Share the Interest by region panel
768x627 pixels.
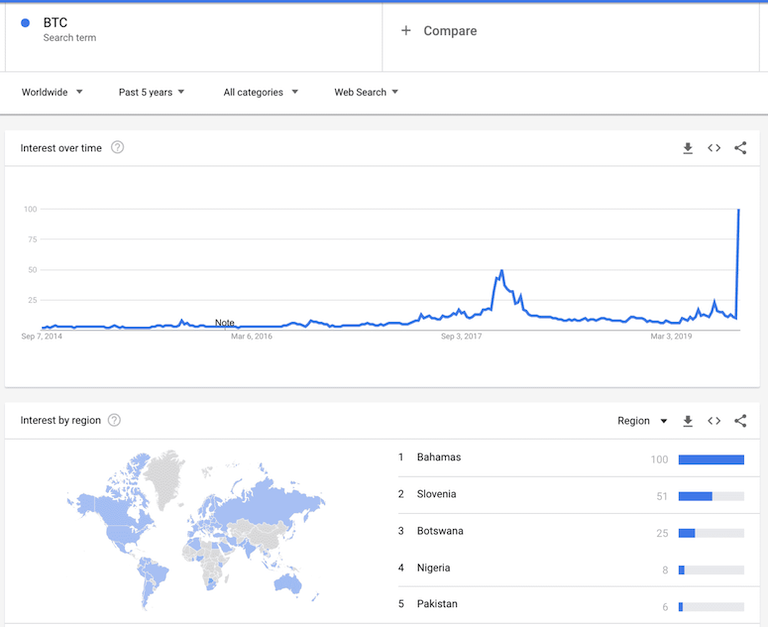pyautogui.click(x=740, y=421)
